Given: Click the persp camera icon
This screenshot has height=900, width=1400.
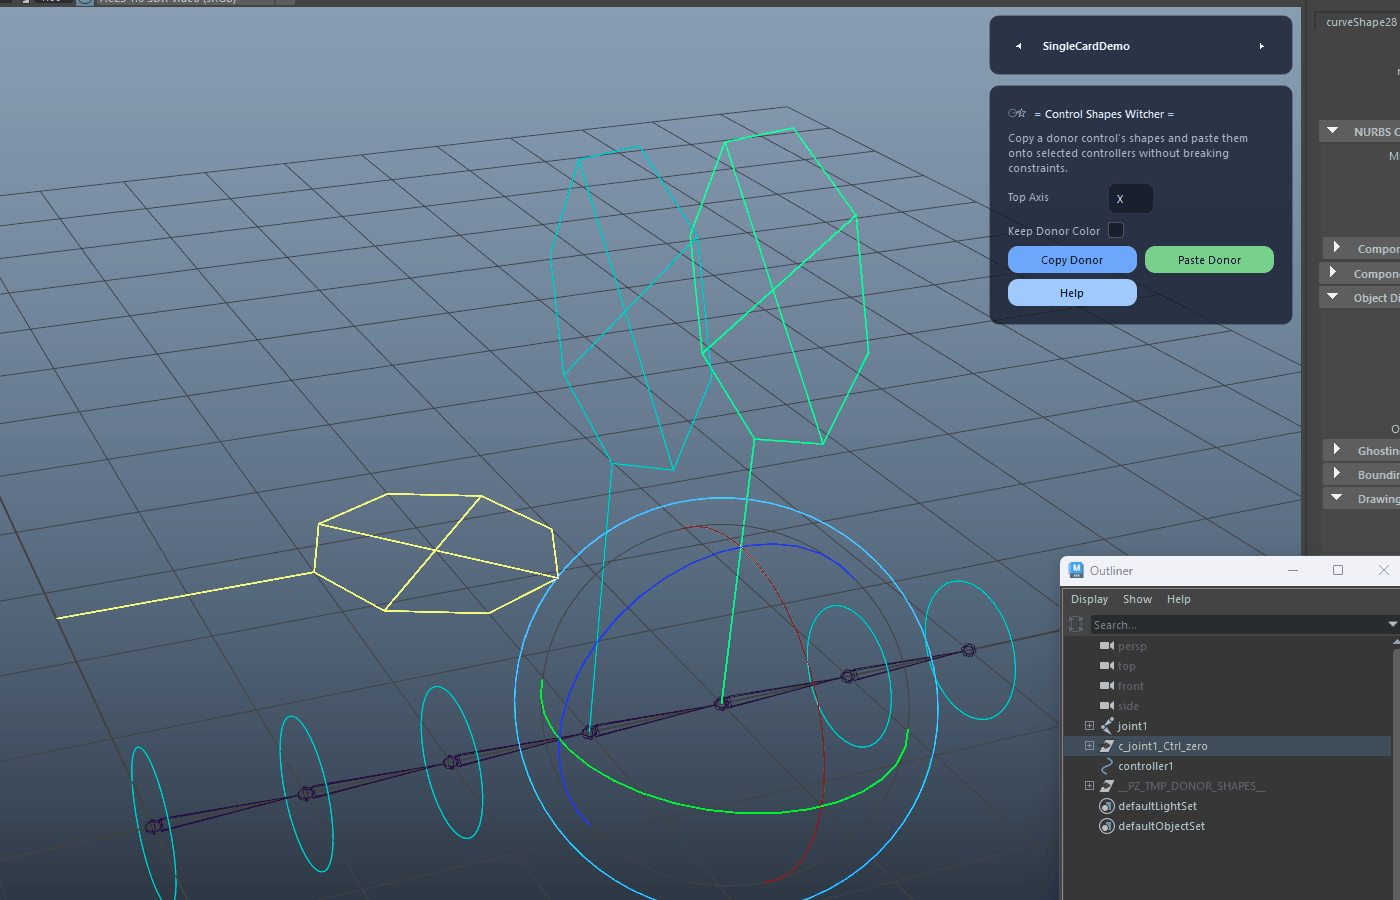Looking at the screenshot, I should point(1107,646).
